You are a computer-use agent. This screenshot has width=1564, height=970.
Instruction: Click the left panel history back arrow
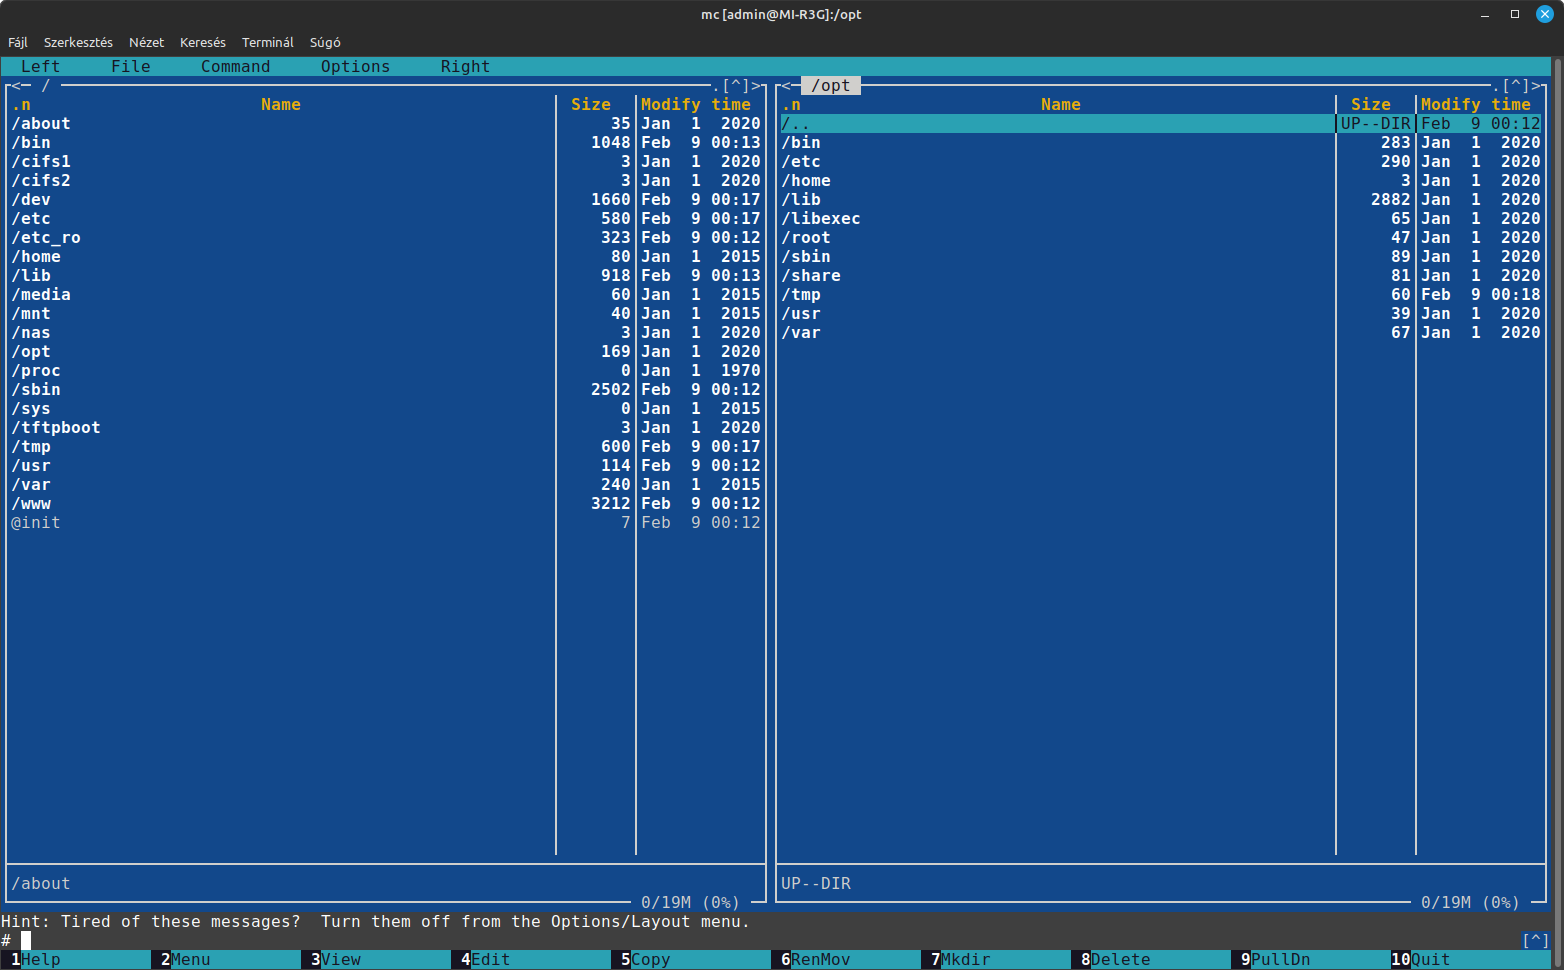tap(16, 86)
